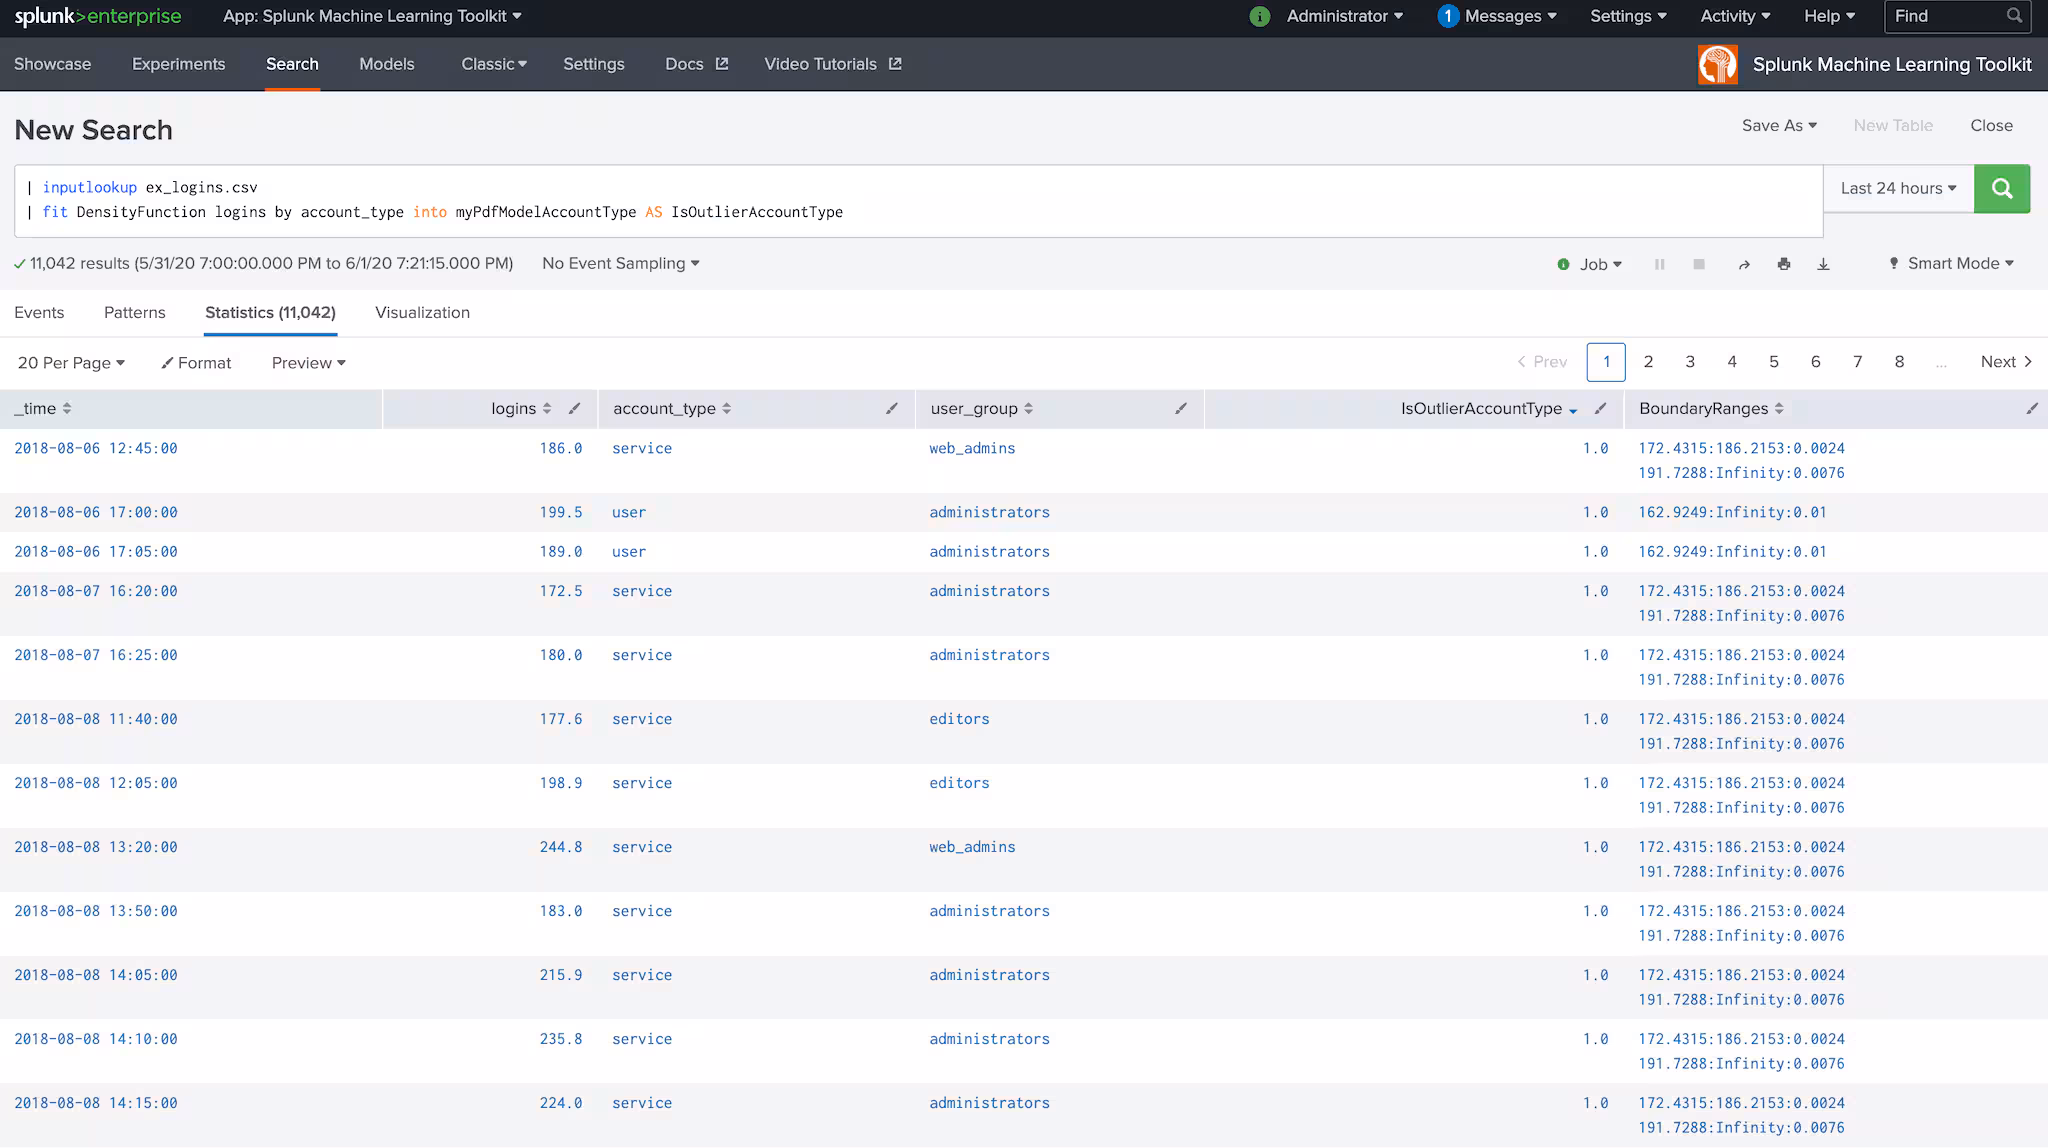Viewport: 2048px width, 1148px height.
Task: Click the Print results icon
Action: click(x=1783, y=264)
